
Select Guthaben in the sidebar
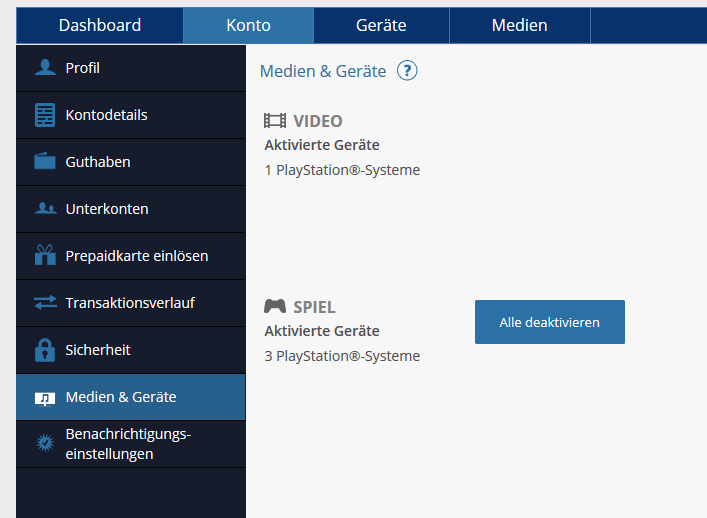[131, 162]
